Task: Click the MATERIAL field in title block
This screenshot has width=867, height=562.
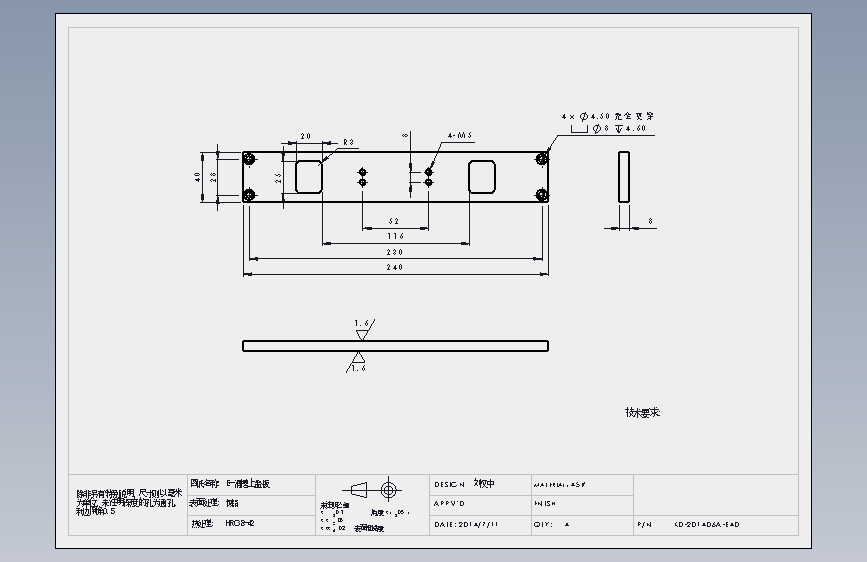Action: click(x=582, y=485)
